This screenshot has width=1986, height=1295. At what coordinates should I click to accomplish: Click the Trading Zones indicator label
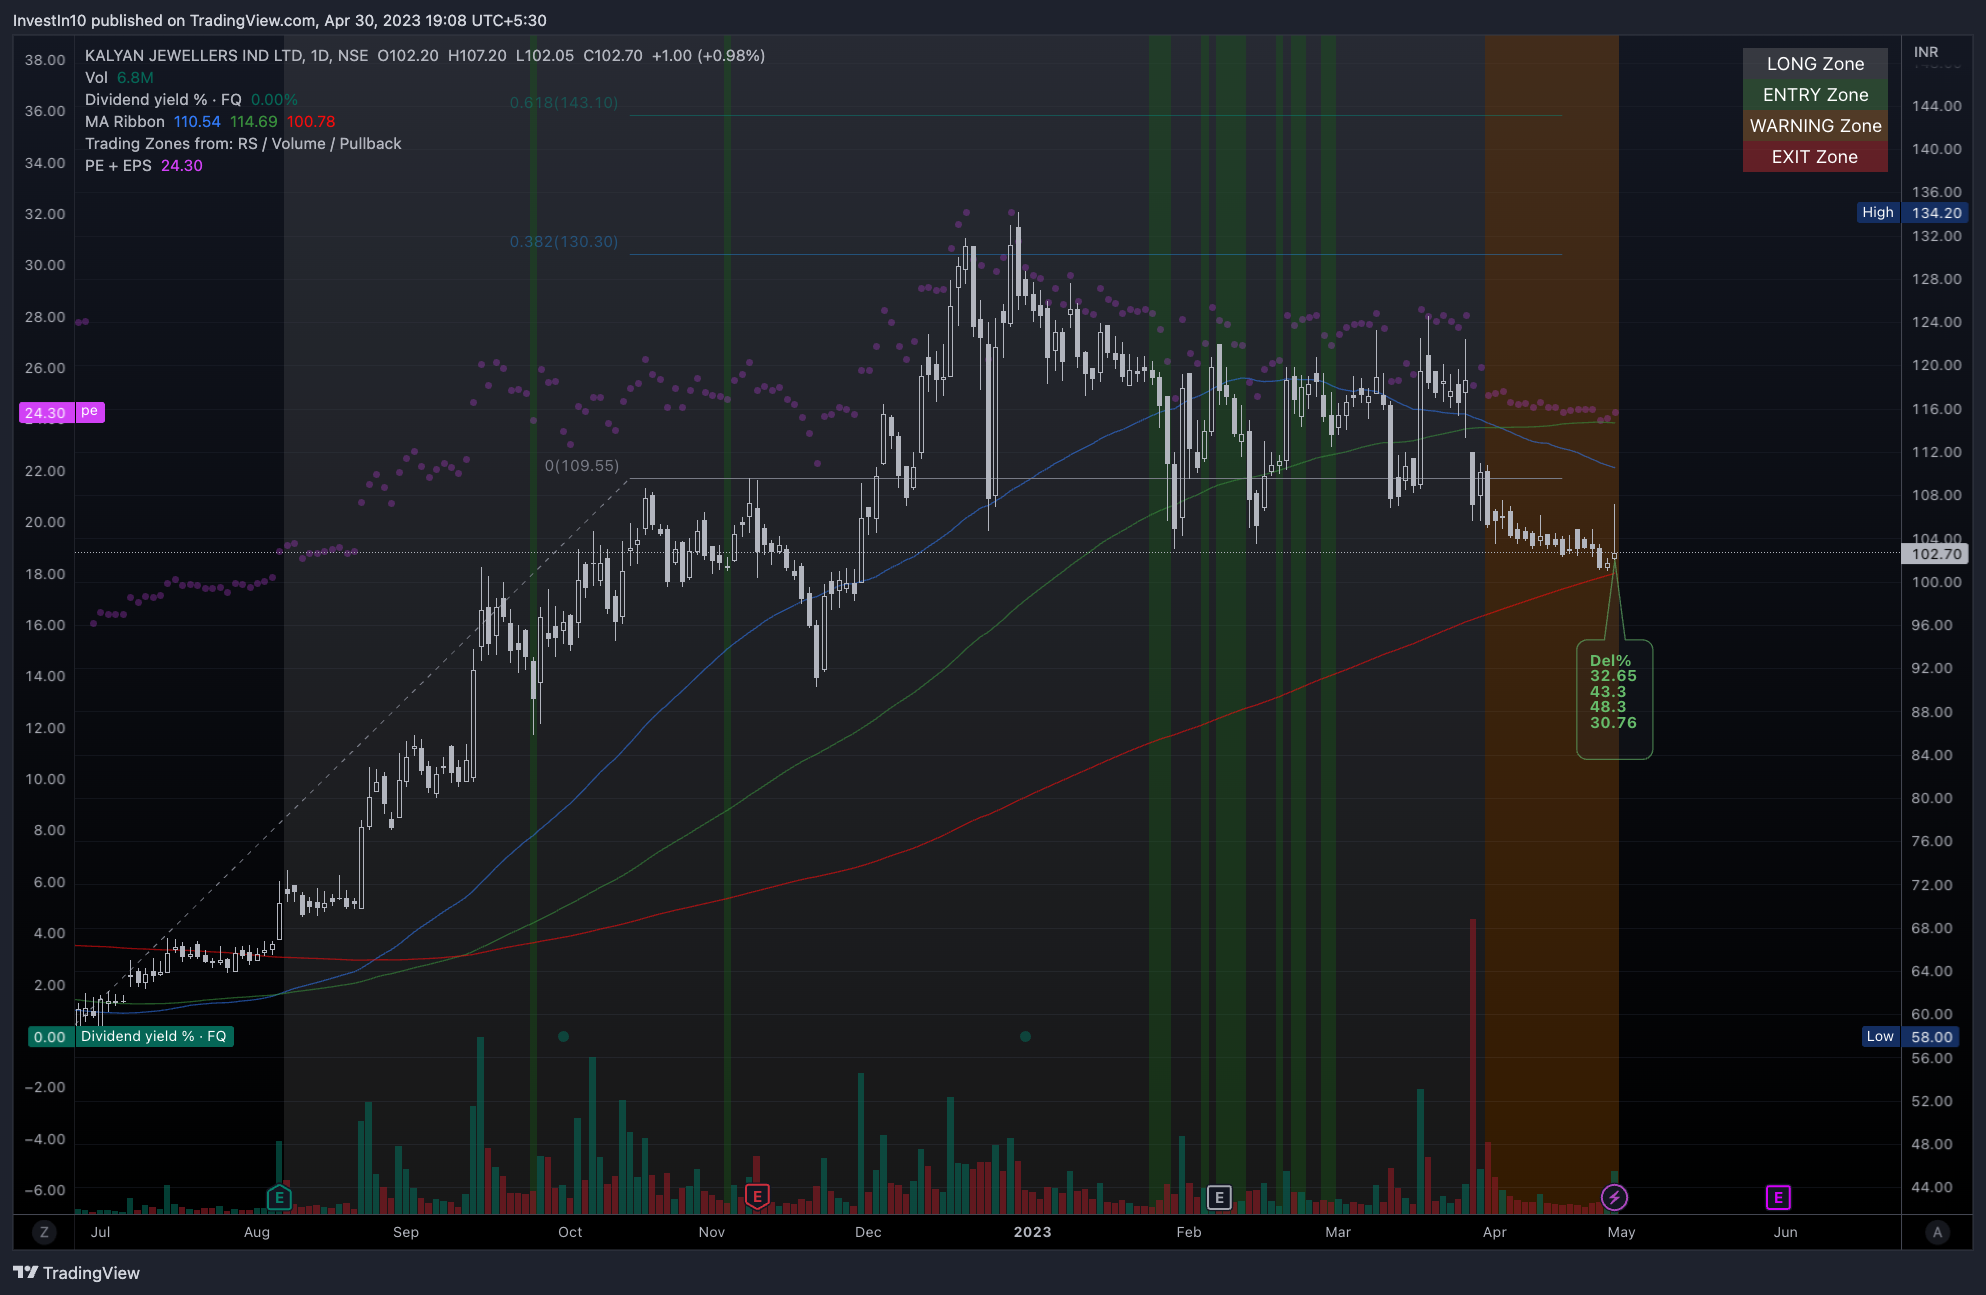[x=243, y=144]
